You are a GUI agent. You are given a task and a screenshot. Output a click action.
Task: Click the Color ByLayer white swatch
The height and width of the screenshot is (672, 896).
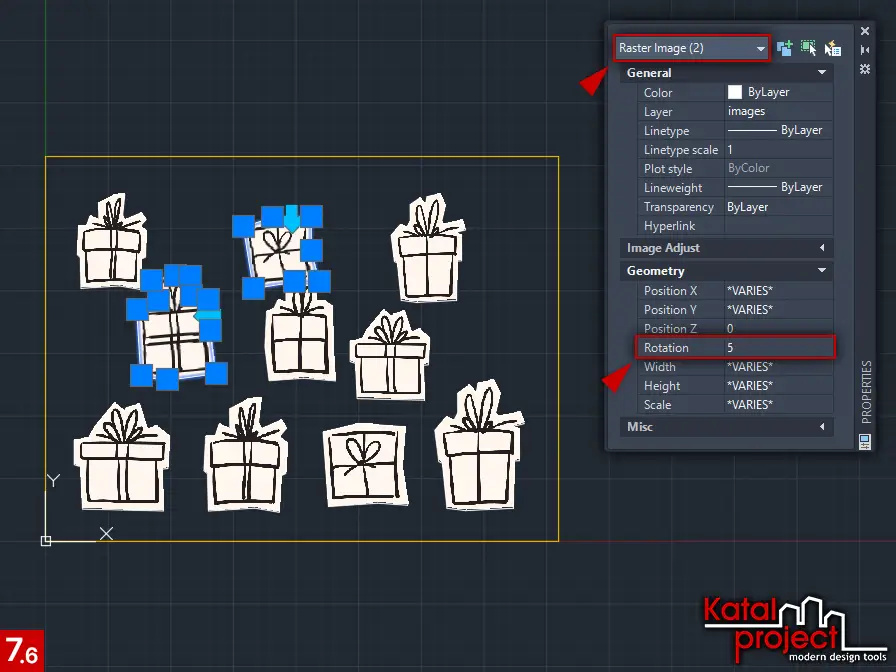735,92
